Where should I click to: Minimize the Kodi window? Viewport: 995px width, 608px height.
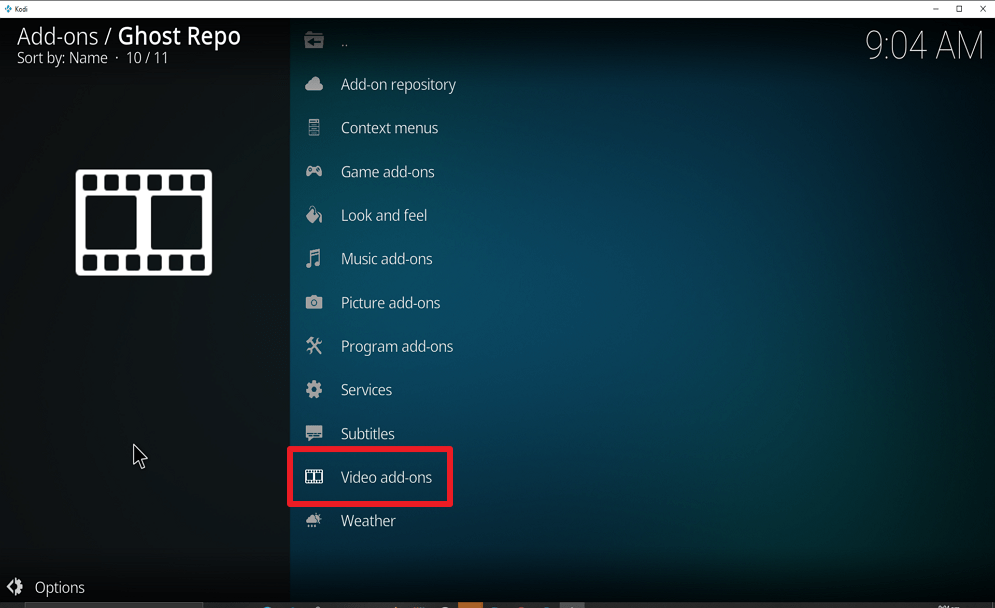[935, 9]
